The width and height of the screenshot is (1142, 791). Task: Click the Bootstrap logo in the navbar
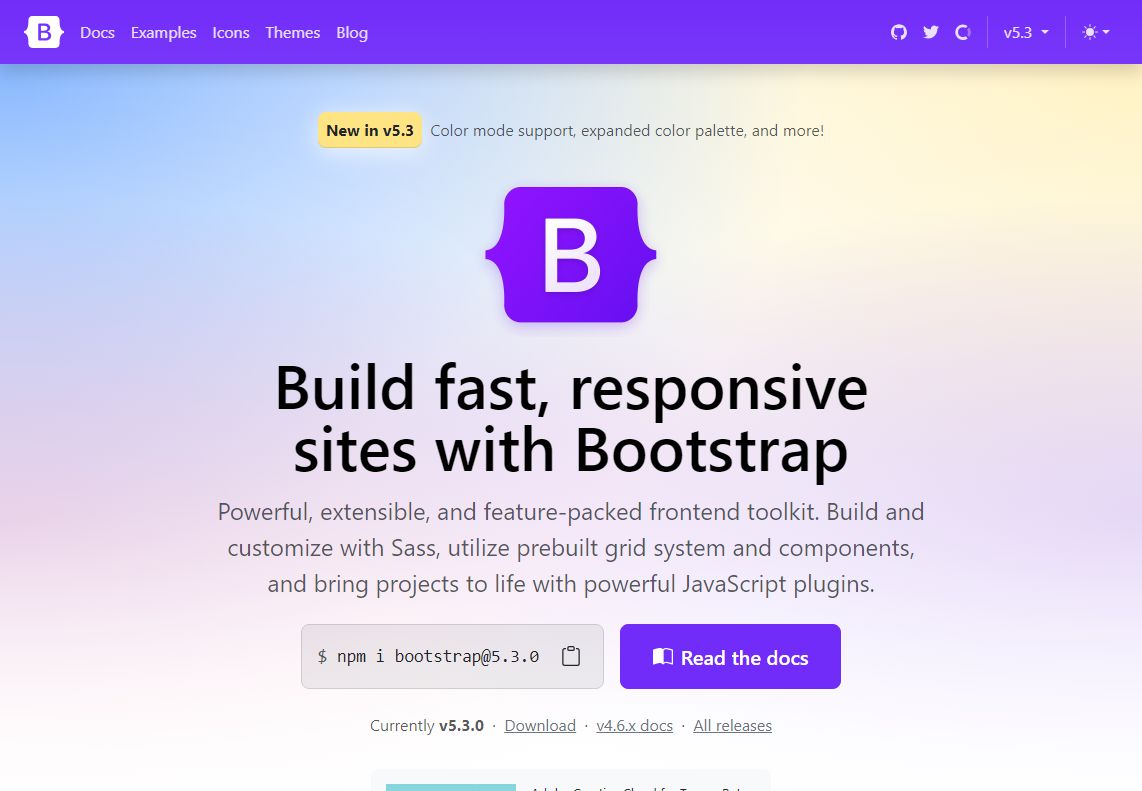click(44, 32)
